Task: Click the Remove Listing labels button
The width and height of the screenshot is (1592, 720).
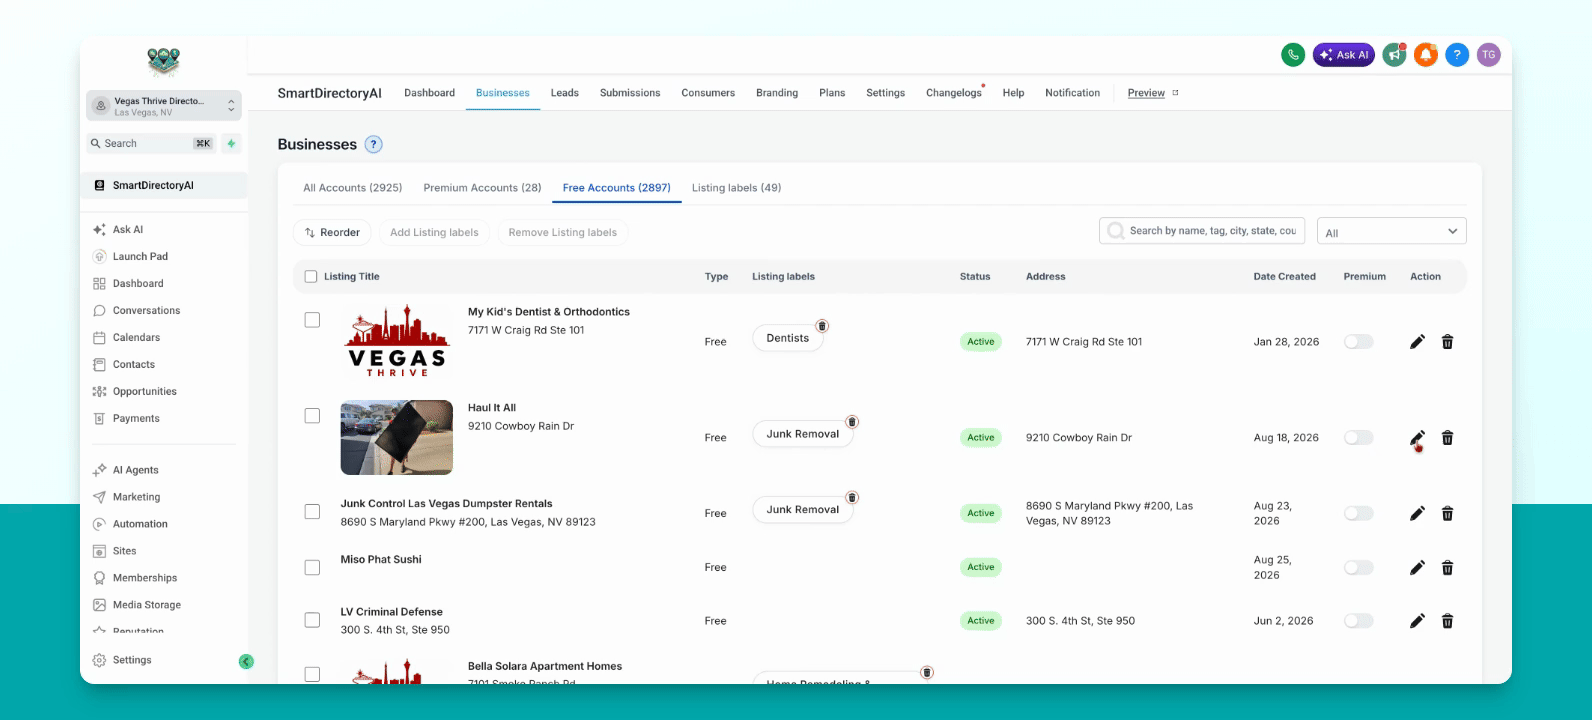Action: click(x=562, y=233)
